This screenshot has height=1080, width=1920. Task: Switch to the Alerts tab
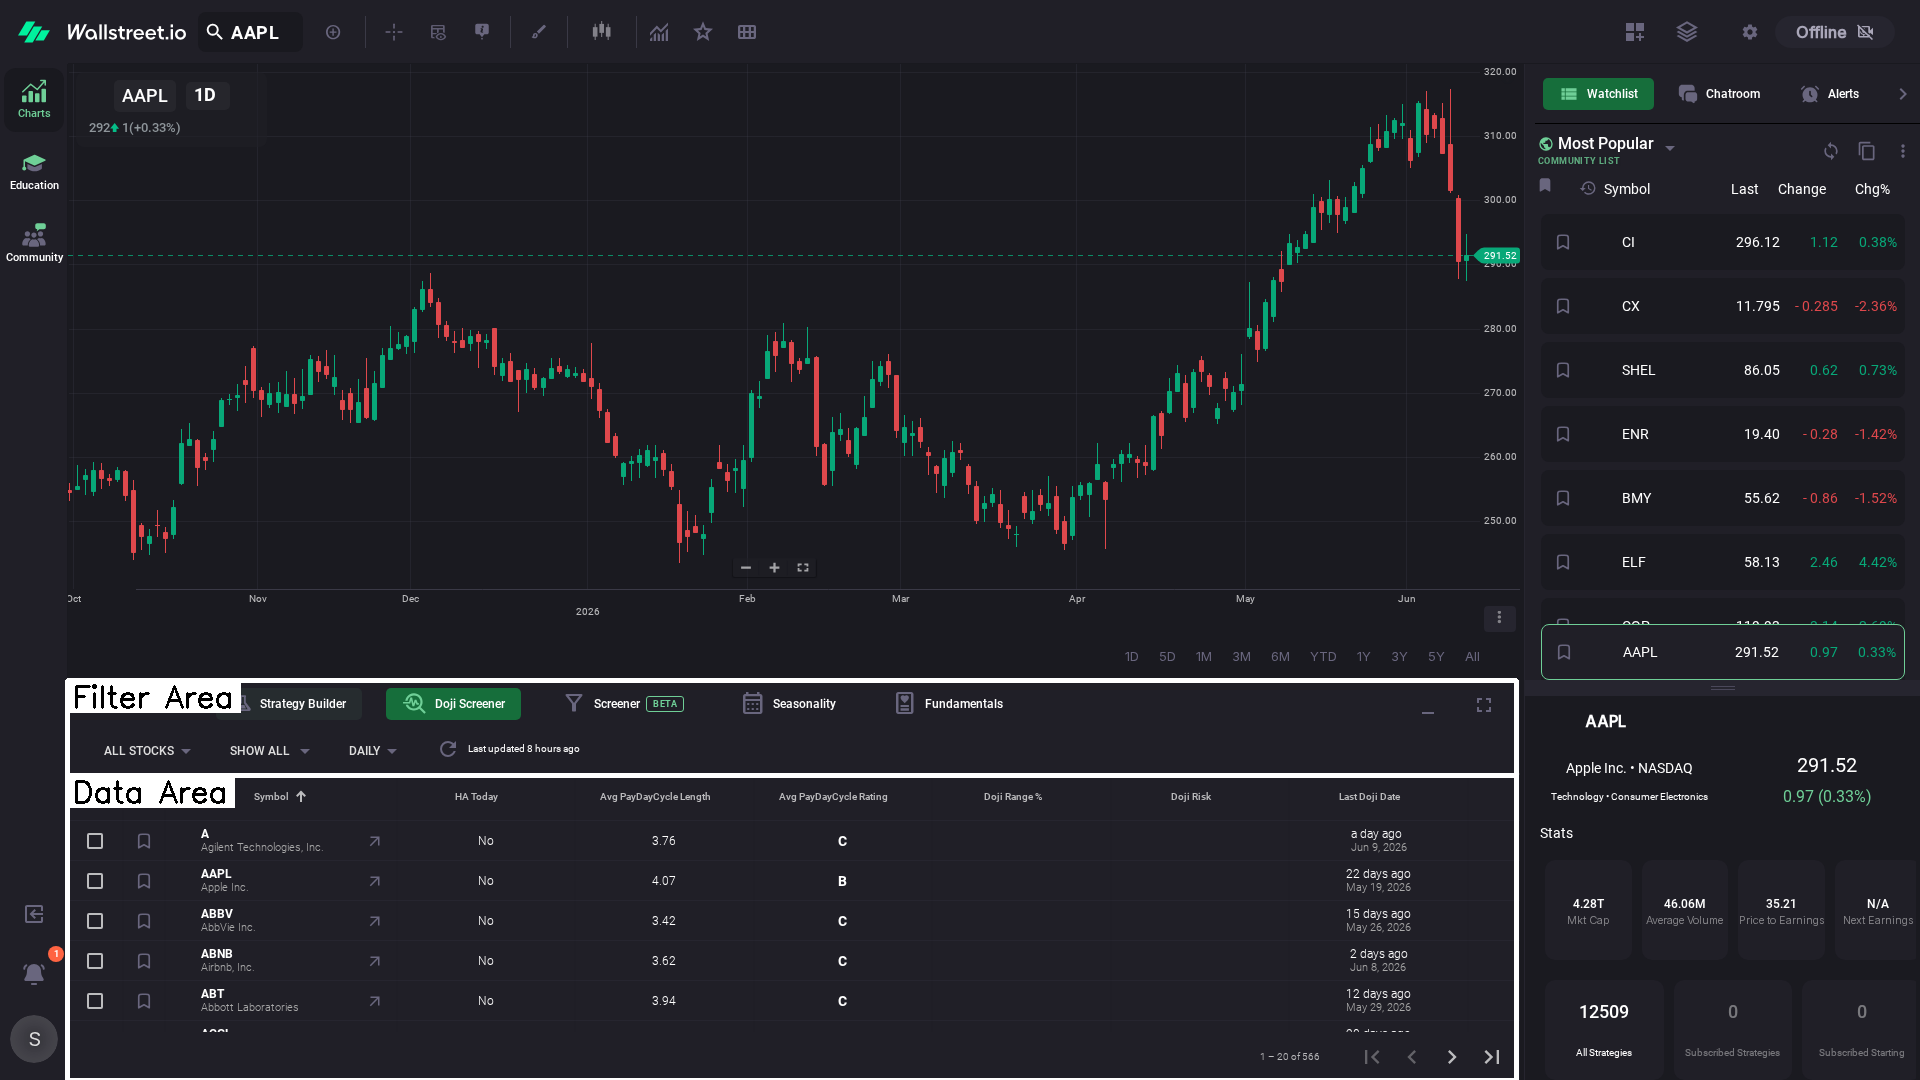pos(1830,94)
